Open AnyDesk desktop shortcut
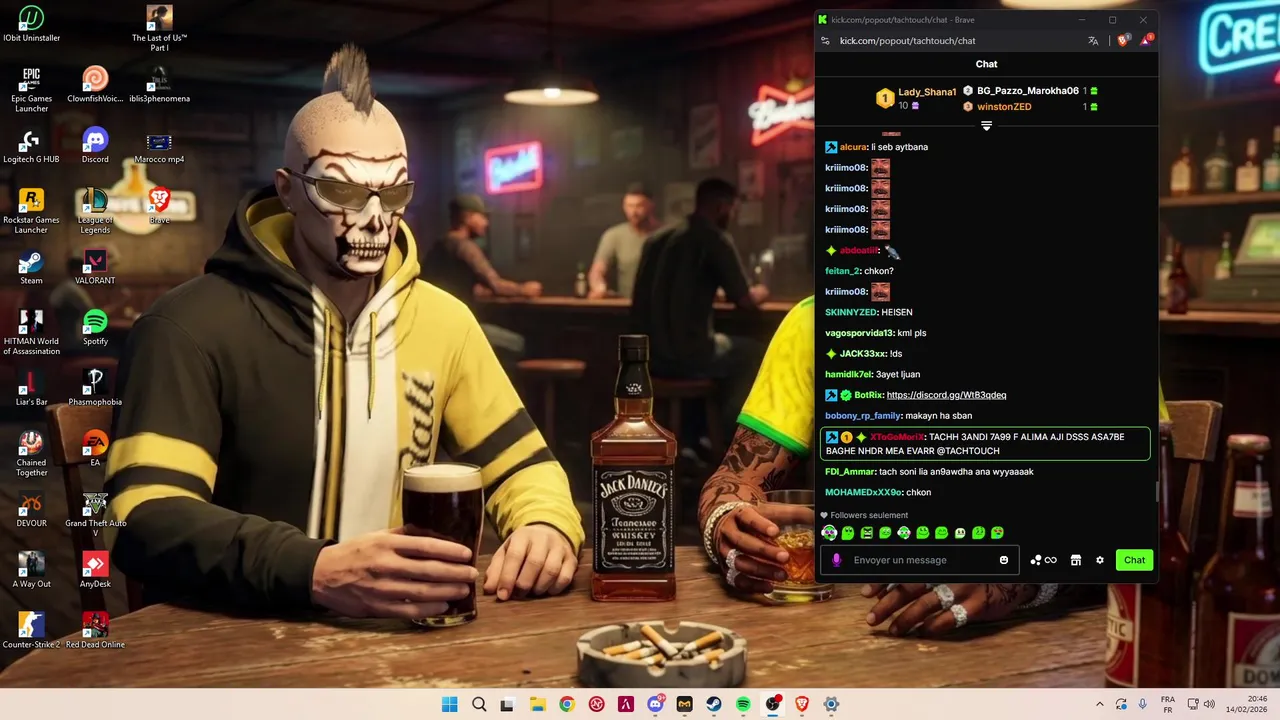Screen dimensions: 1280x720 click(x=95, y=570)
